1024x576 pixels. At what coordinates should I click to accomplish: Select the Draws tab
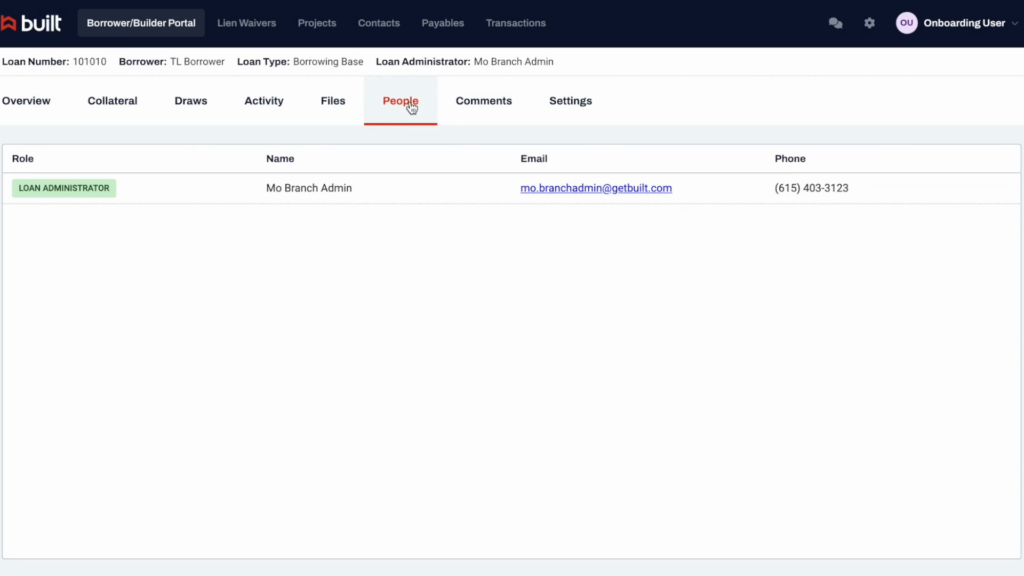pyautogui.click(x=190, y=100)
